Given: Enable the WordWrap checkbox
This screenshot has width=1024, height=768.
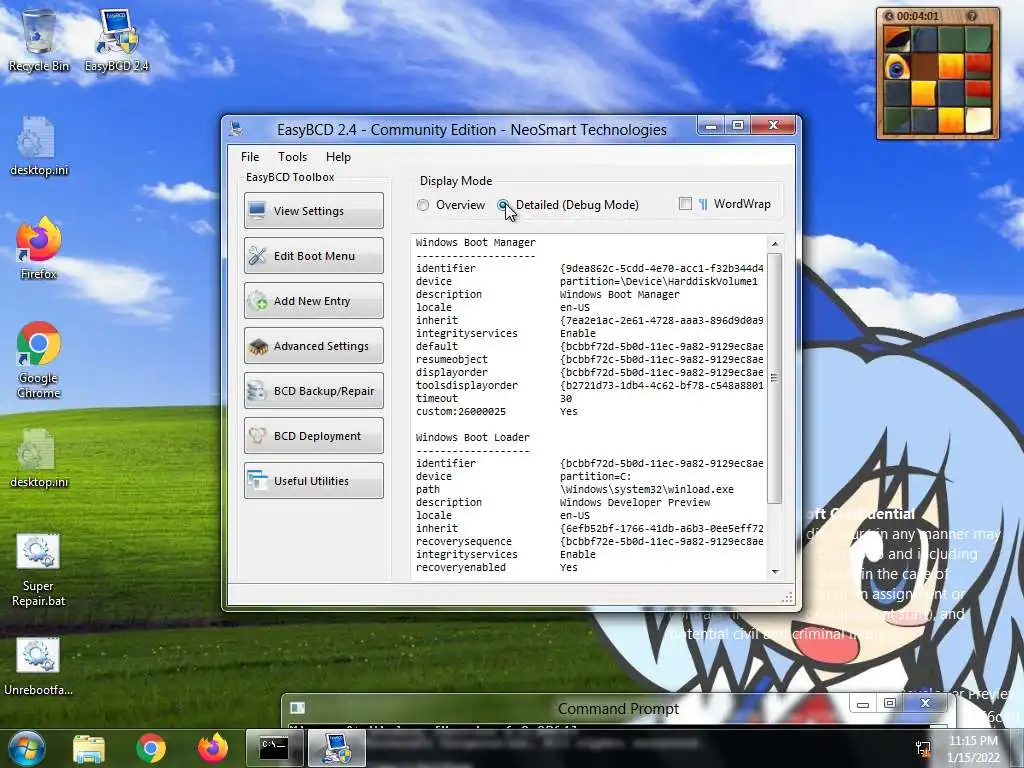Looking at the screenshot, I should coord(685,204).
